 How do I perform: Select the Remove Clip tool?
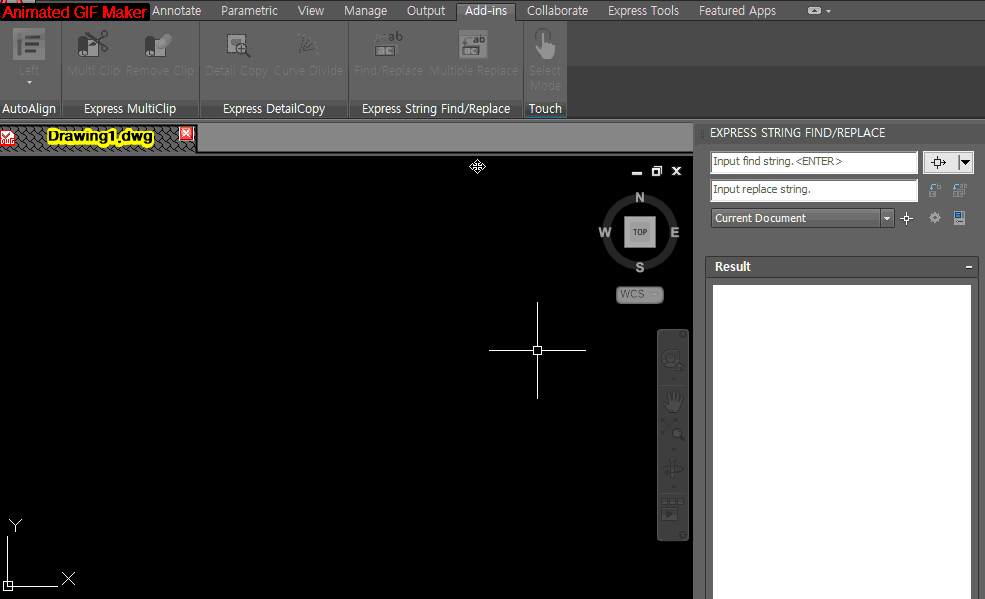(x=160, y=54)
